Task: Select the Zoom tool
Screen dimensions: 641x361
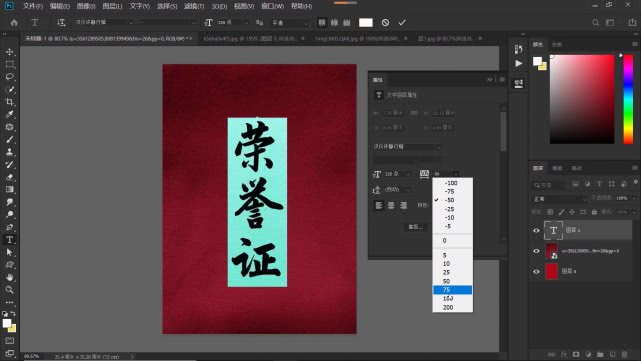Action: tap(9, 290)
